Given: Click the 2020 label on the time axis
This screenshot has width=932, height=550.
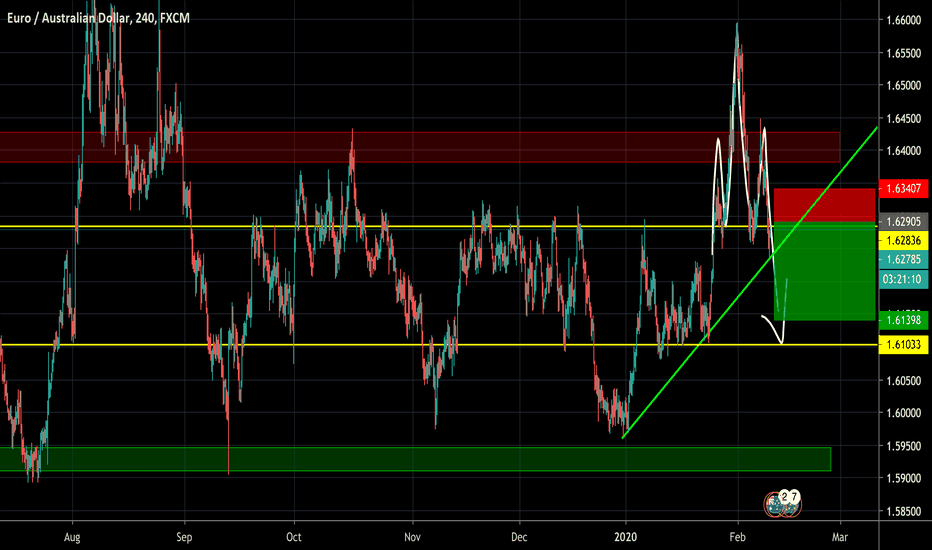Looking at the screenshot, I should coord(625,537).
